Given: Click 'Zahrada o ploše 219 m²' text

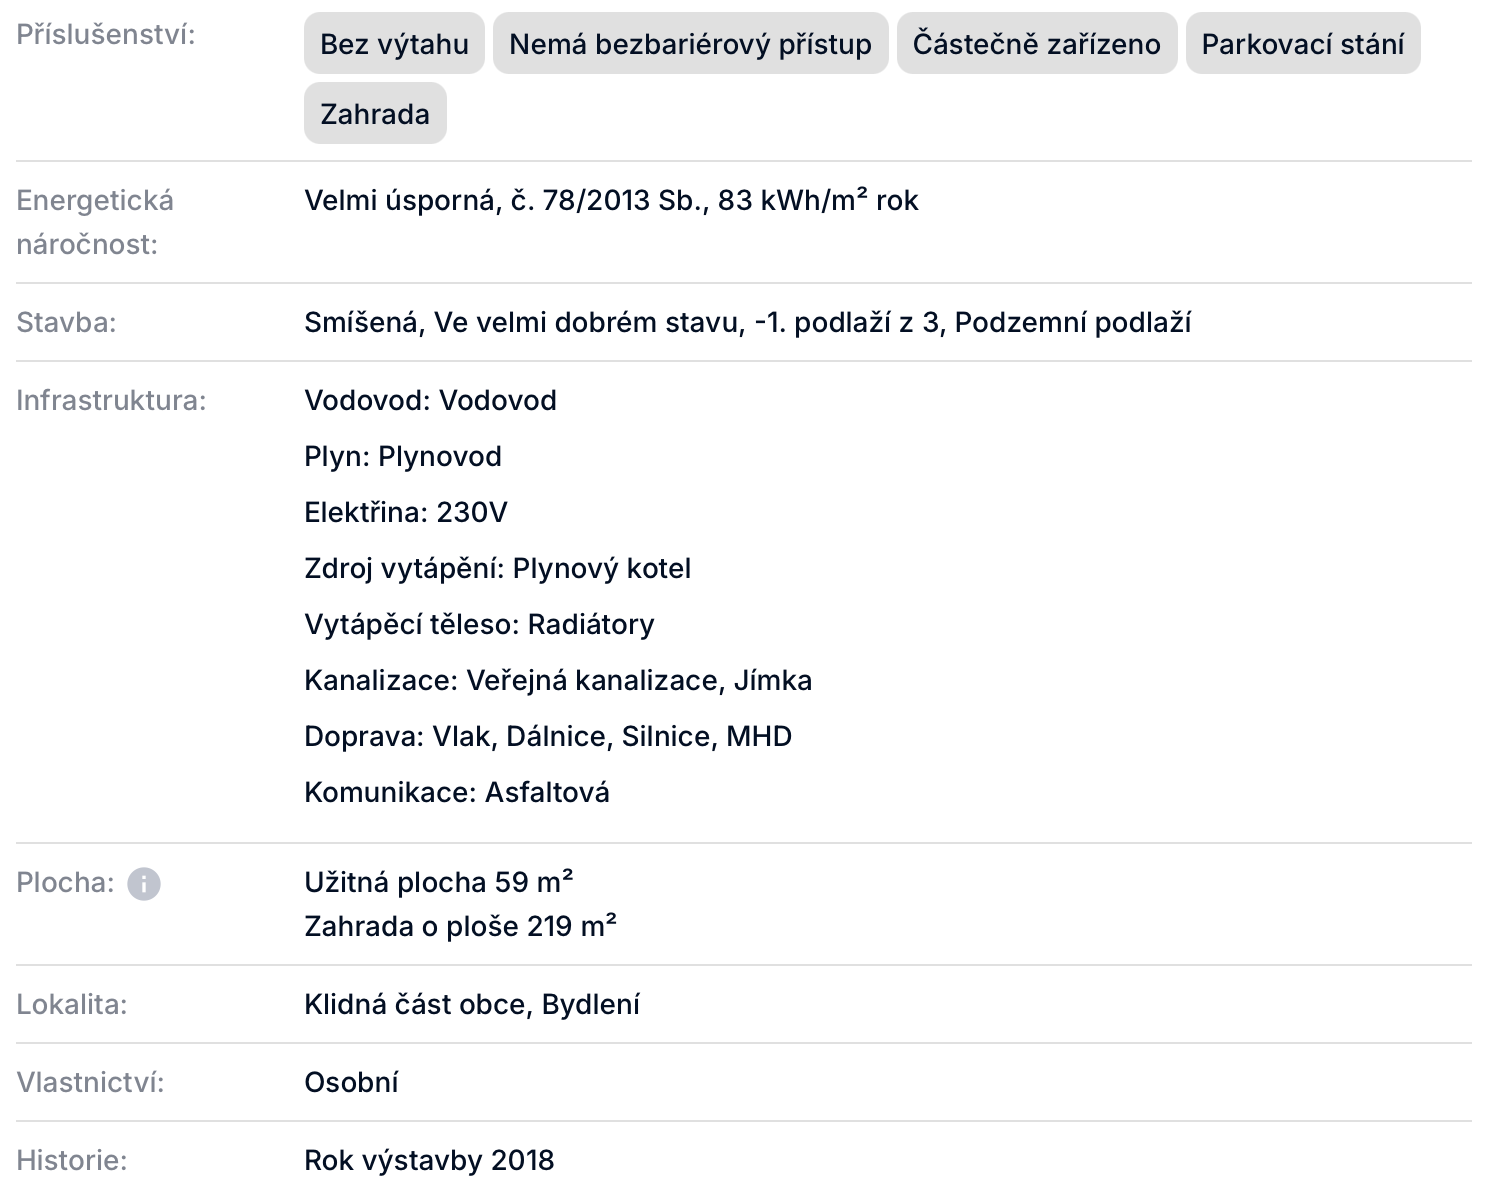Looking at the screenshot, I should [x=460, y=927].
